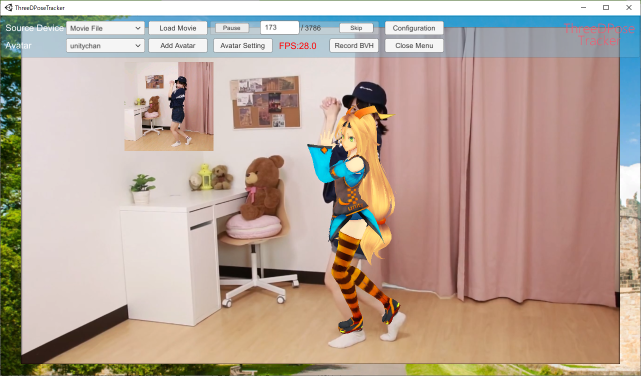641x376 pixels.
Task: Expand the Avatar dropdown showing unitychan
Action: point(105,45)
